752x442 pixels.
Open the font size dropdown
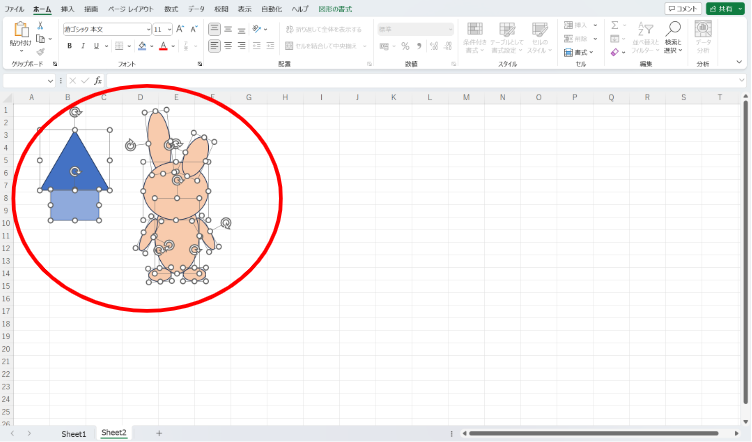[x=169, y=29]
